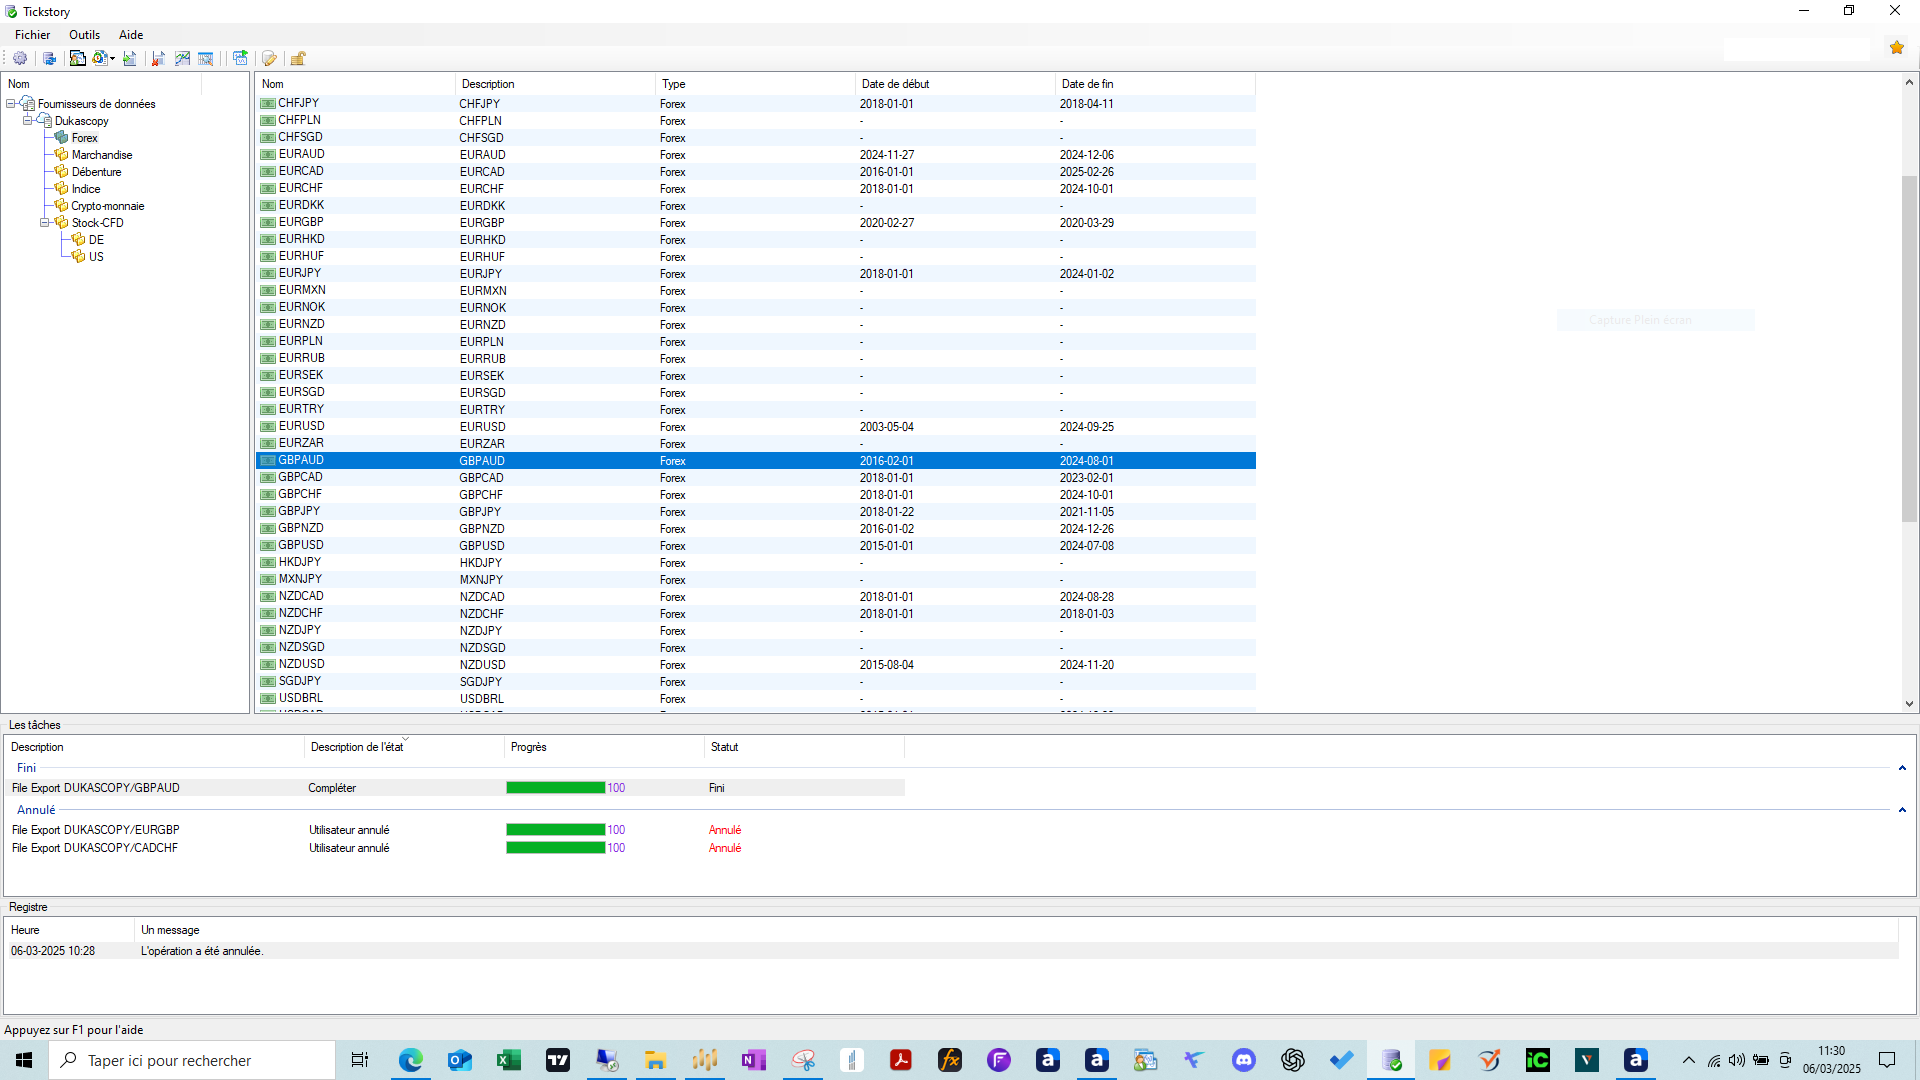This screenshot has width=1920, height=1080.
Task: Open the settings gear toolbar icon
Action: [20, 59]
